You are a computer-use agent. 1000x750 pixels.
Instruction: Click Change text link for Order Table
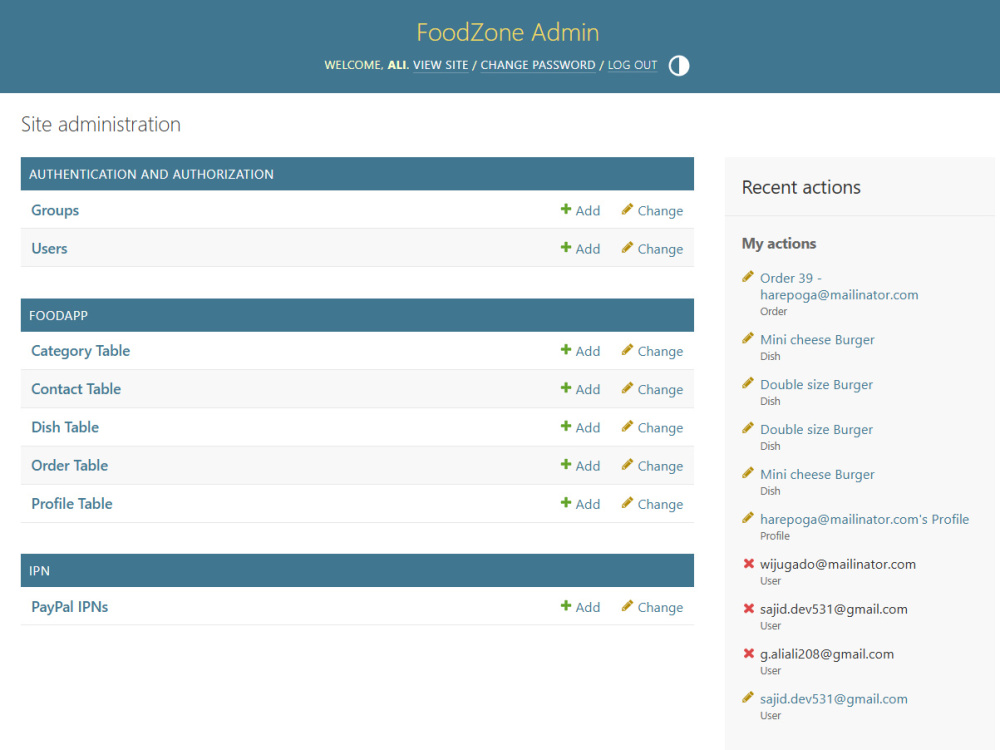[x=660, y=466]
